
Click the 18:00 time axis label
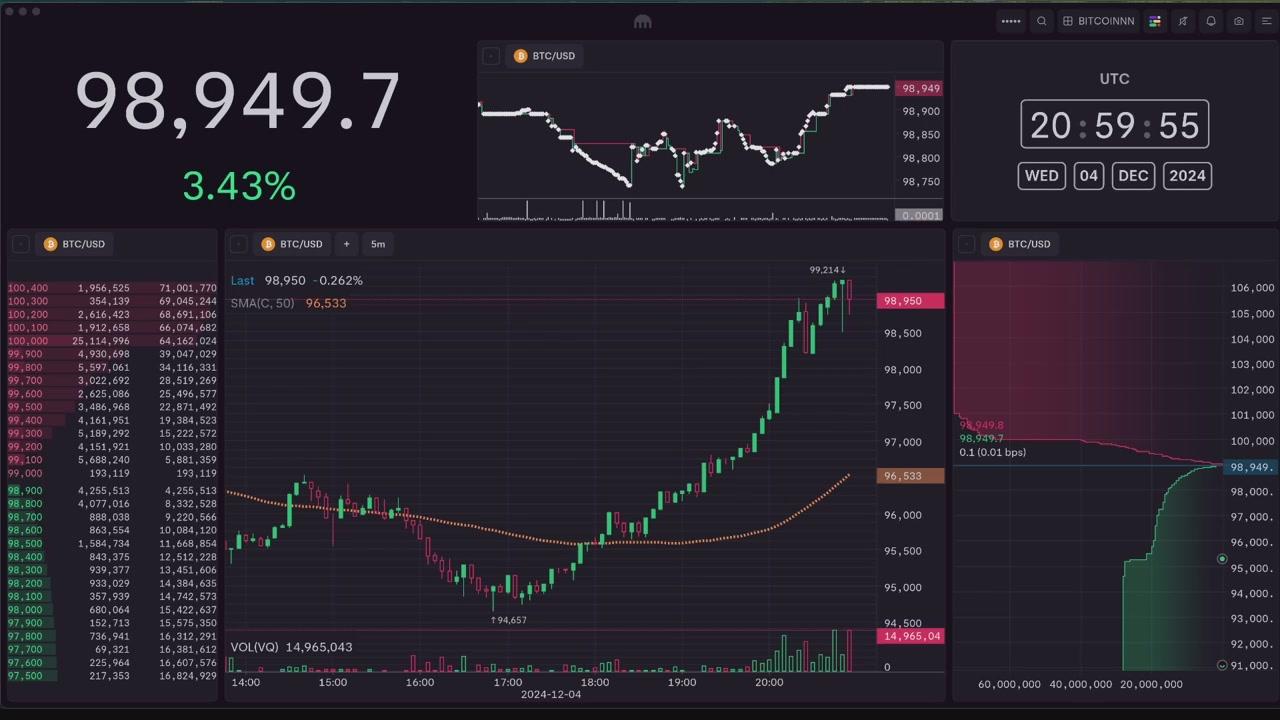coord(595,682)
